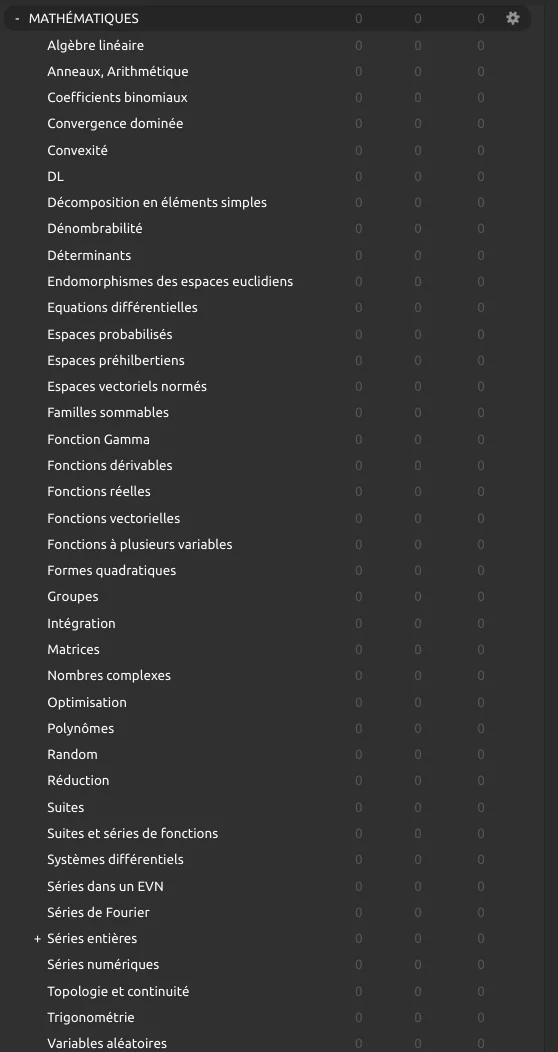Viewport: 558px width, 1052px height.
Task: Open the Fonction Gamma deck
Action: click(99, 439)
